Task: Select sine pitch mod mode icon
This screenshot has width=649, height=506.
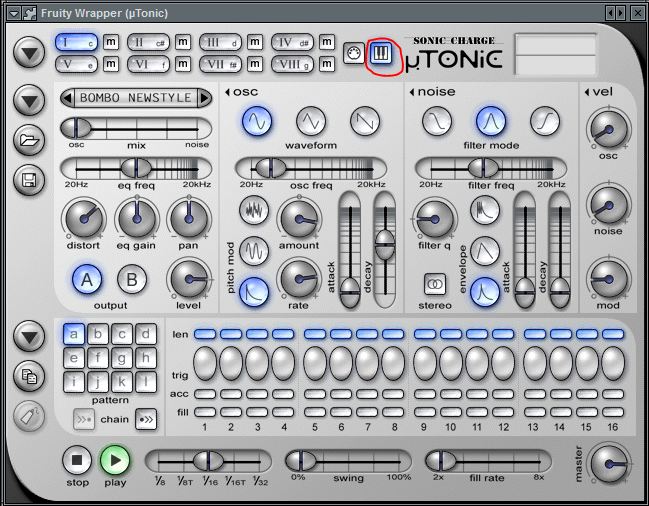Action: (254, 251)
